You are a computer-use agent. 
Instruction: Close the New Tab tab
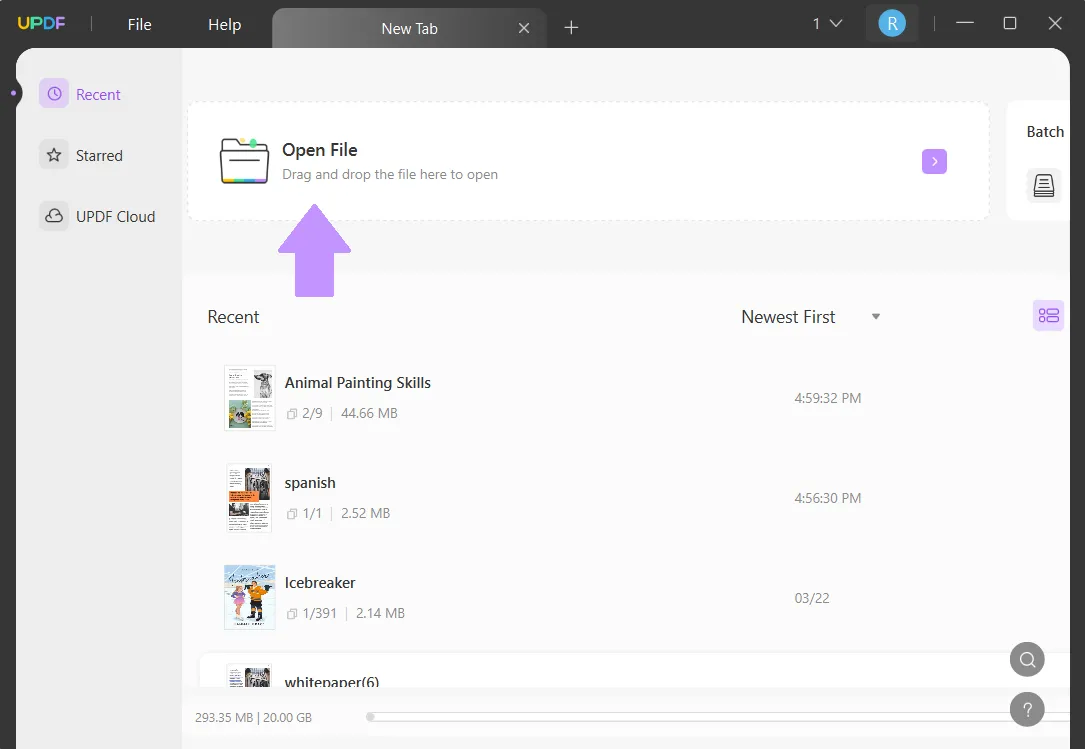(524, 28)
